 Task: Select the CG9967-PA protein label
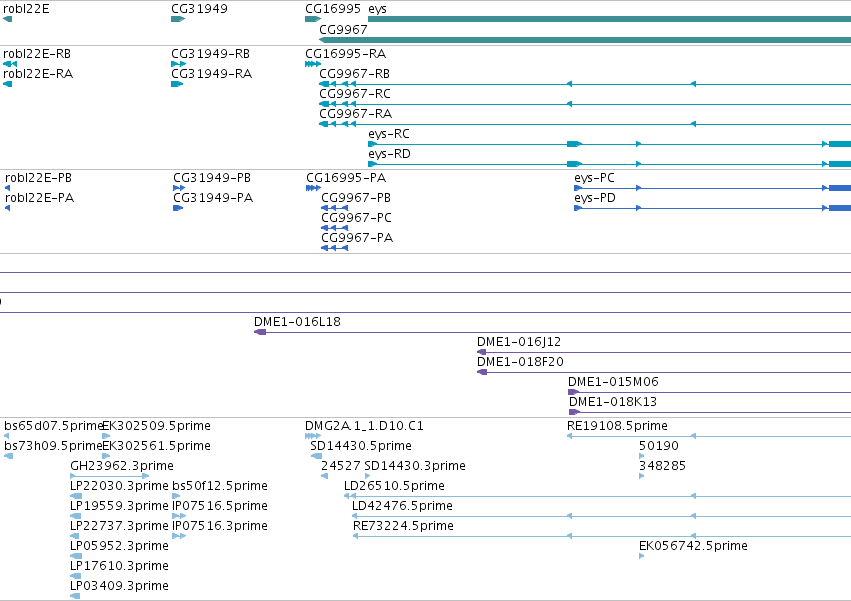click(357, 238)
